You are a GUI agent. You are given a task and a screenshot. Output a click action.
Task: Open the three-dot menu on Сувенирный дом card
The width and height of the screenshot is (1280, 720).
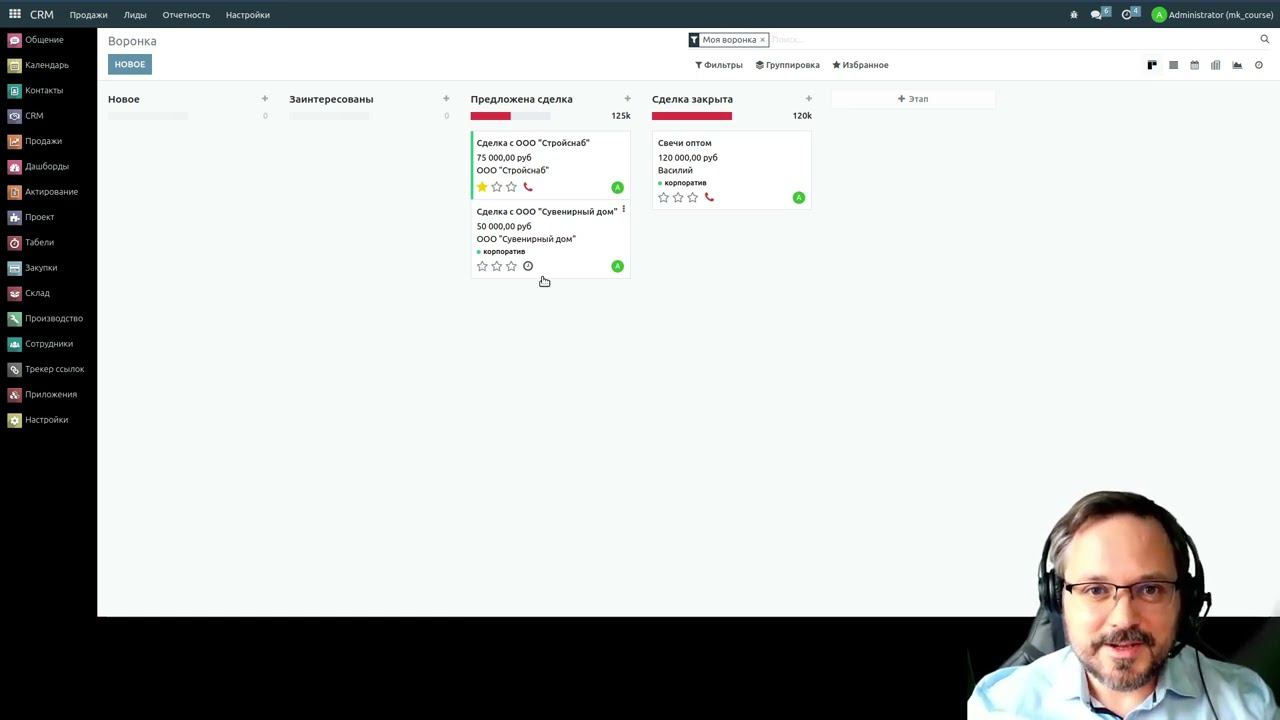click(x=624, y=209)
